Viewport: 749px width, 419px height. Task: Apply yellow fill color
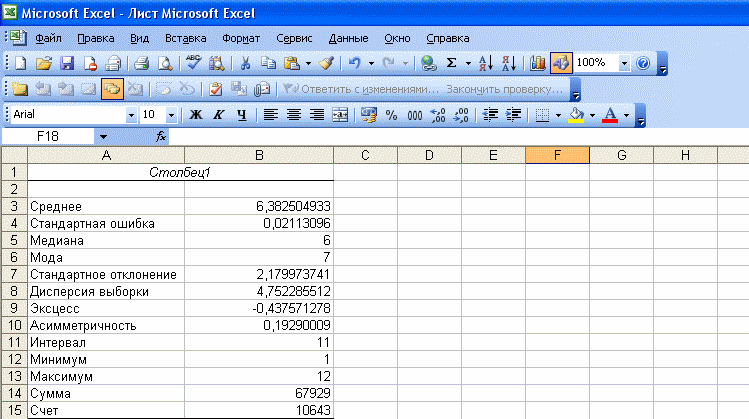coord(577,115)
